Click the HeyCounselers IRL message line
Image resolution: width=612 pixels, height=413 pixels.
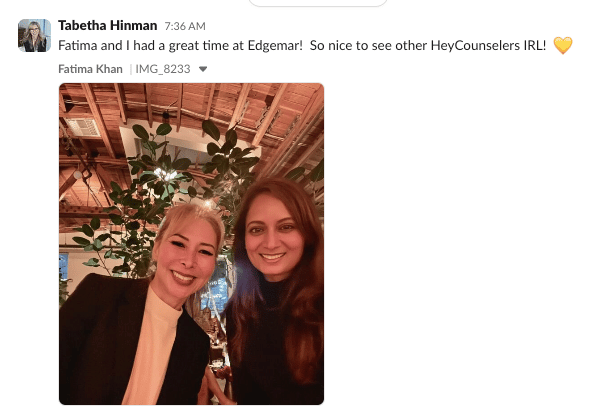302,46
